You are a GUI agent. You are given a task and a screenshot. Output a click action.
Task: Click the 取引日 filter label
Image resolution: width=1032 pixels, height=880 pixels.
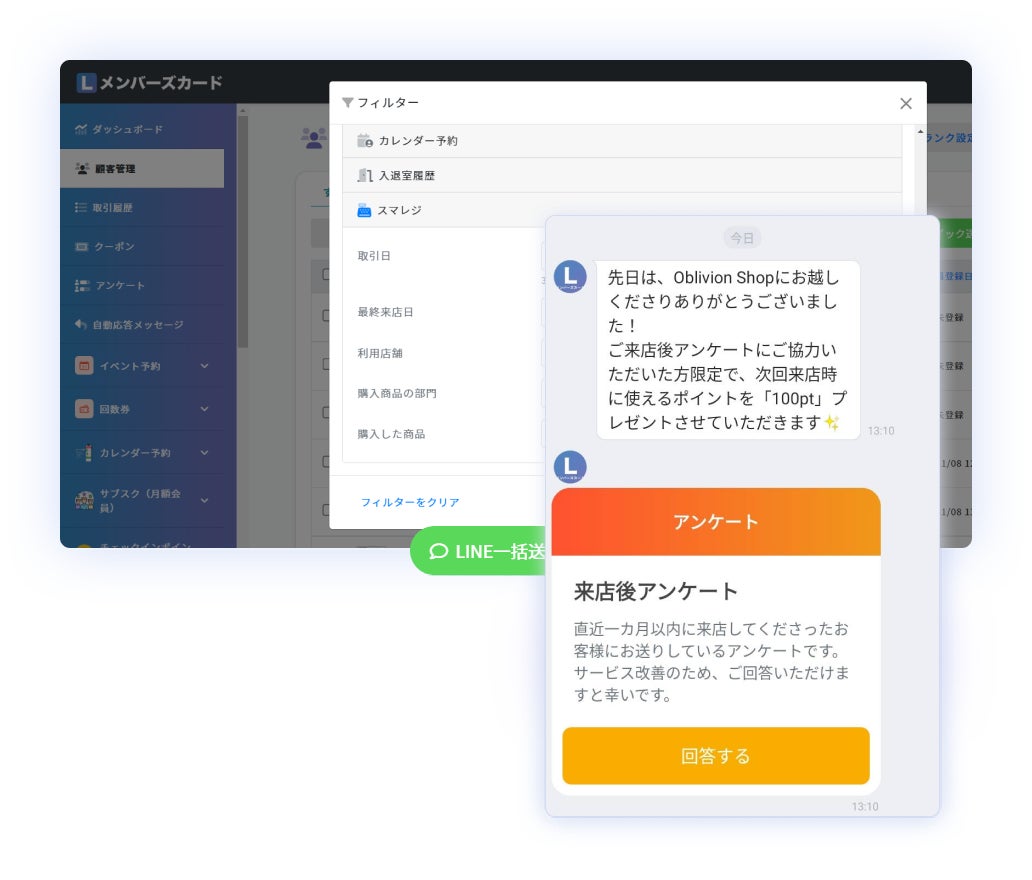374,256
